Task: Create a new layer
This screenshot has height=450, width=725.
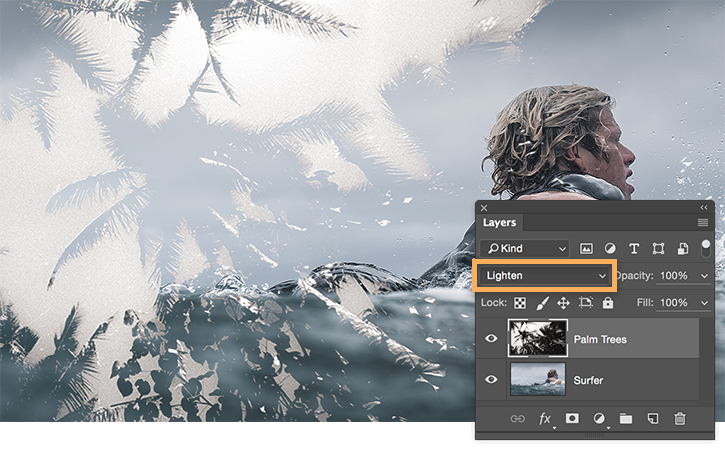Action: pos(652,419)
